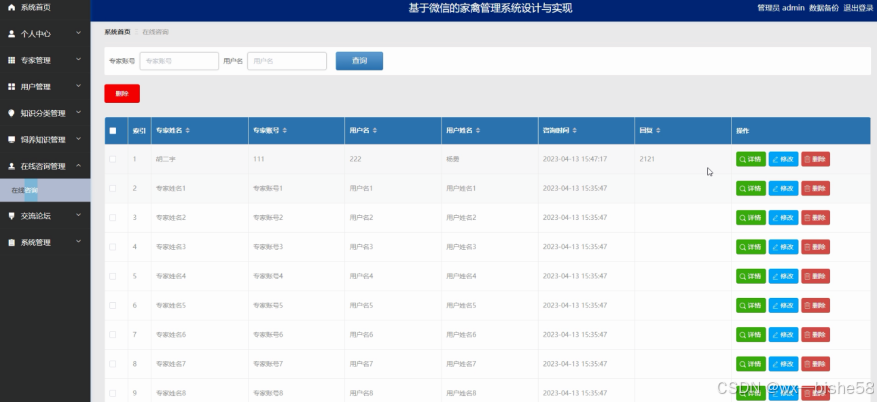The height and width of the screenshot is (403, 878).
Task: Click the tiles icon for 用户管理
Action: coord(11,87)
